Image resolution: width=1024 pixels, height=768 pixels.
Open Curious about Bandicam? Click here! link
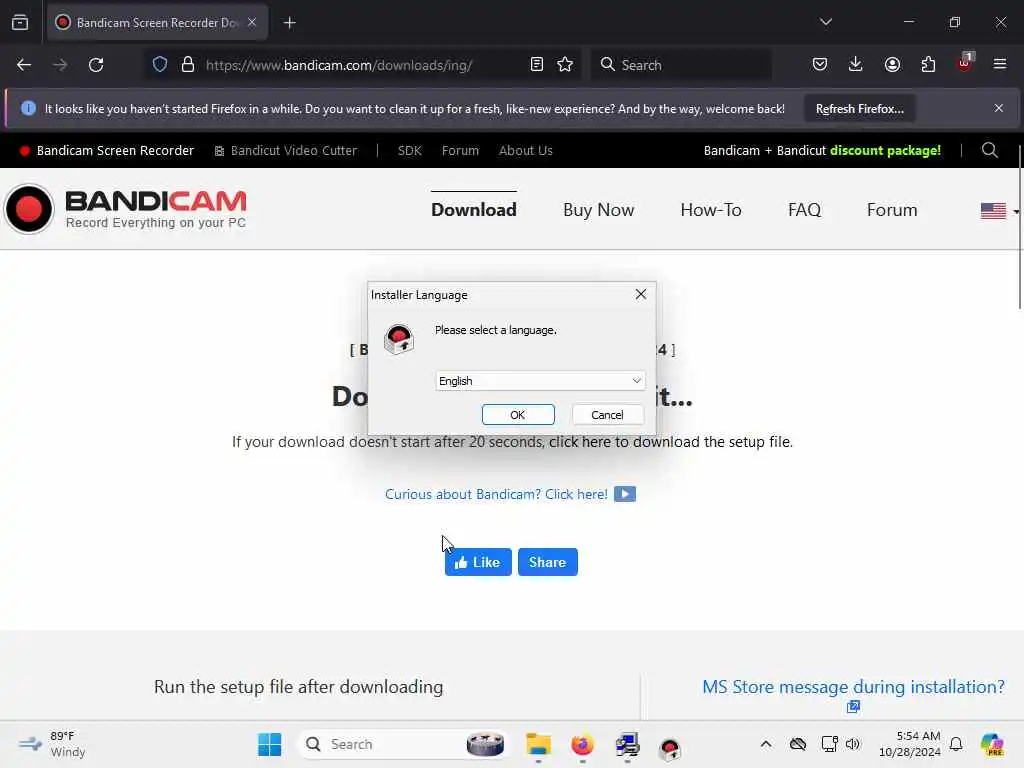tap(496, 494)
